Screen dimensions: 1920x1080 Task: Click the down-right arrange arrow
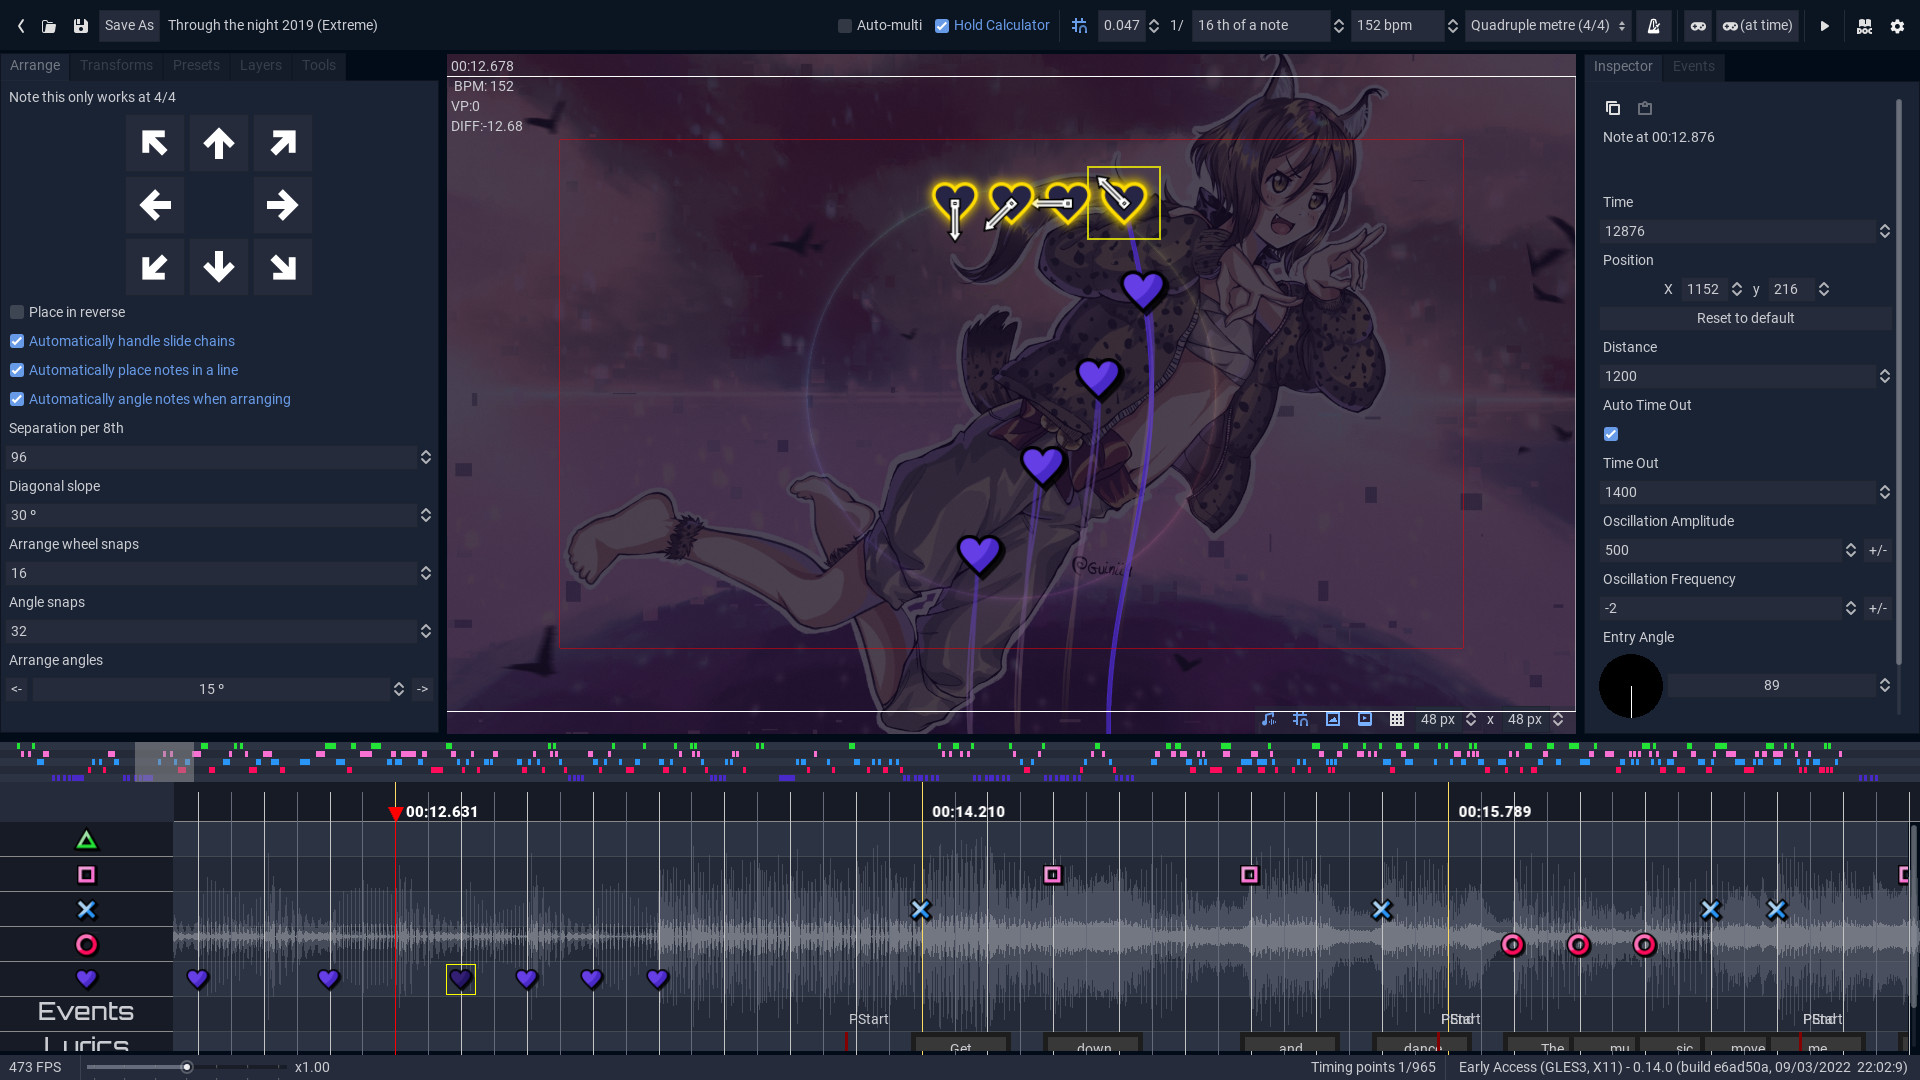(x=283, y=267)
